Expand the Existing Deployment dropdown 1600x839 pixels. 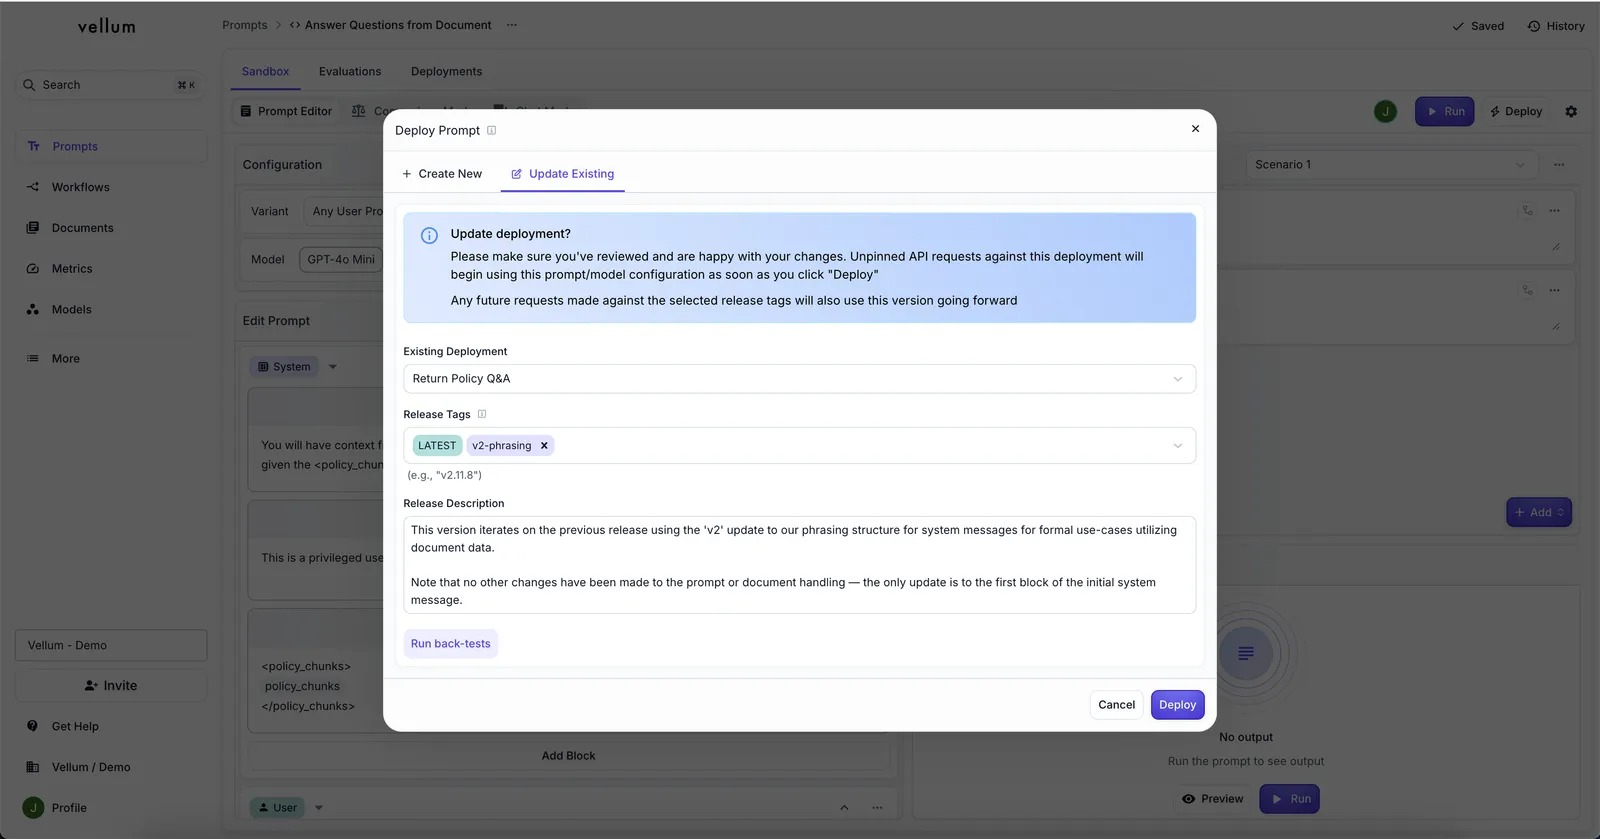[1178, 379]
